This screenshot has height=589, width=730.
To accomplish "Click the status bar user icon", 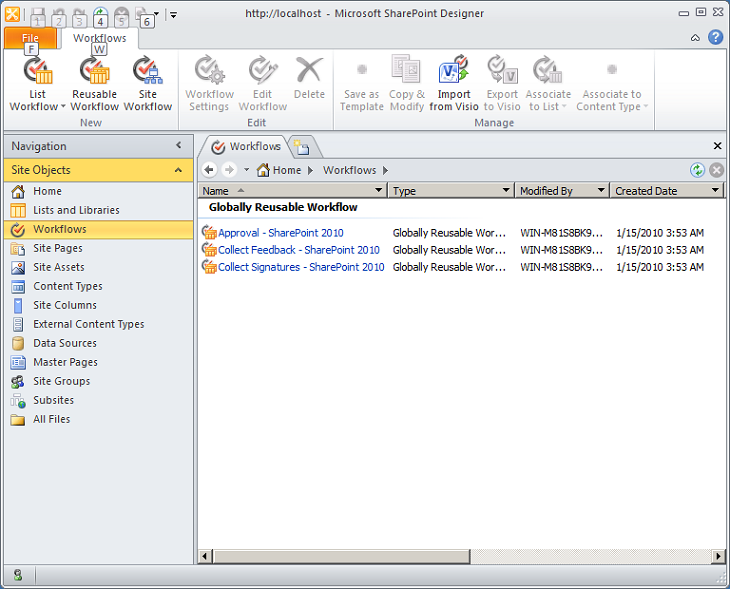I will [x=18, y=575].
